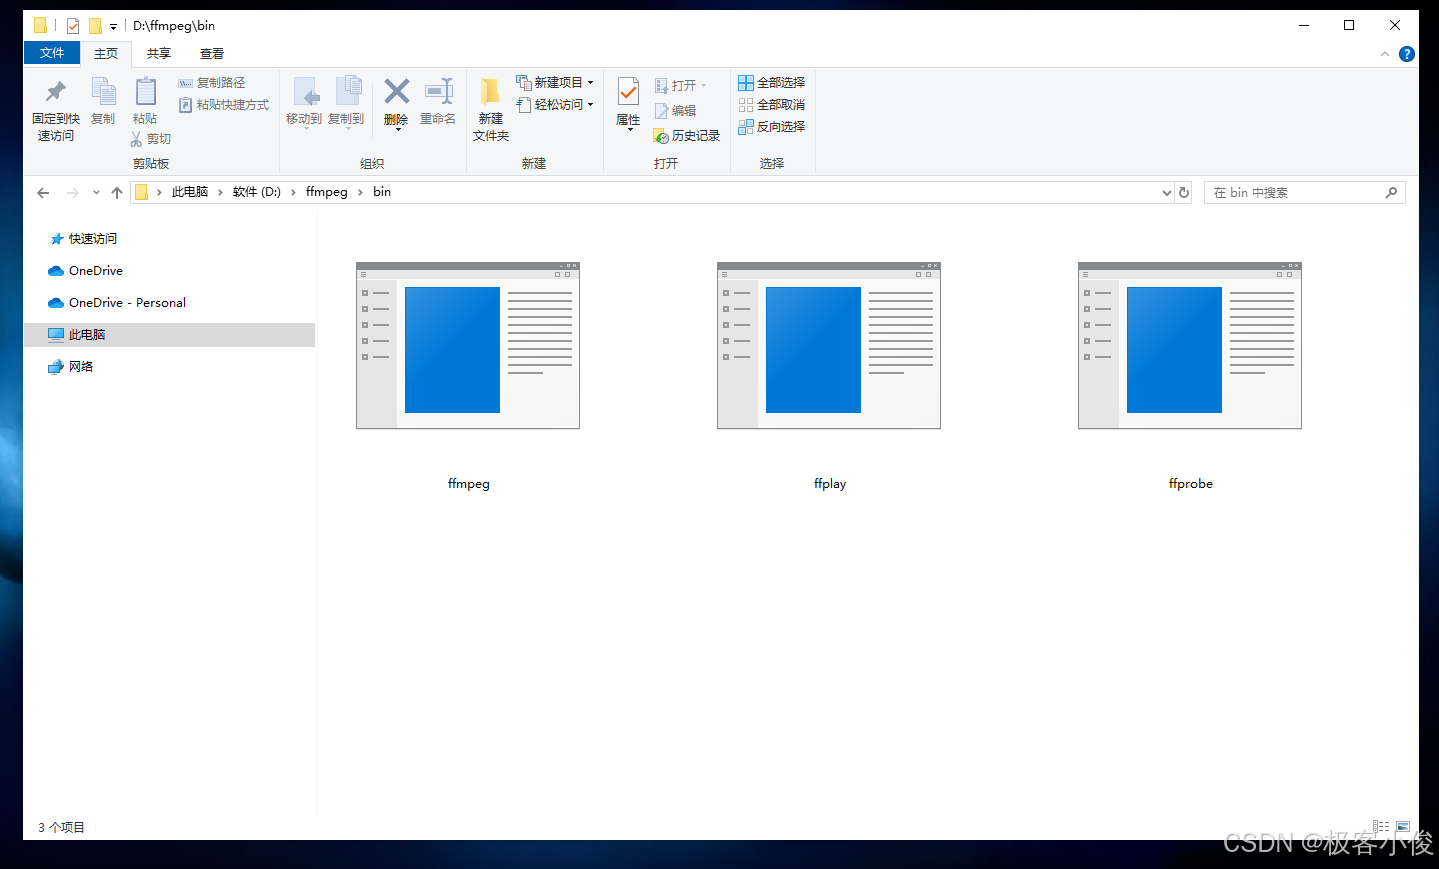The height and width of the screenshot is (869, 1439).
Task: Click the Open (打开) button in the ribbon
Action: (x=680, y=86)
